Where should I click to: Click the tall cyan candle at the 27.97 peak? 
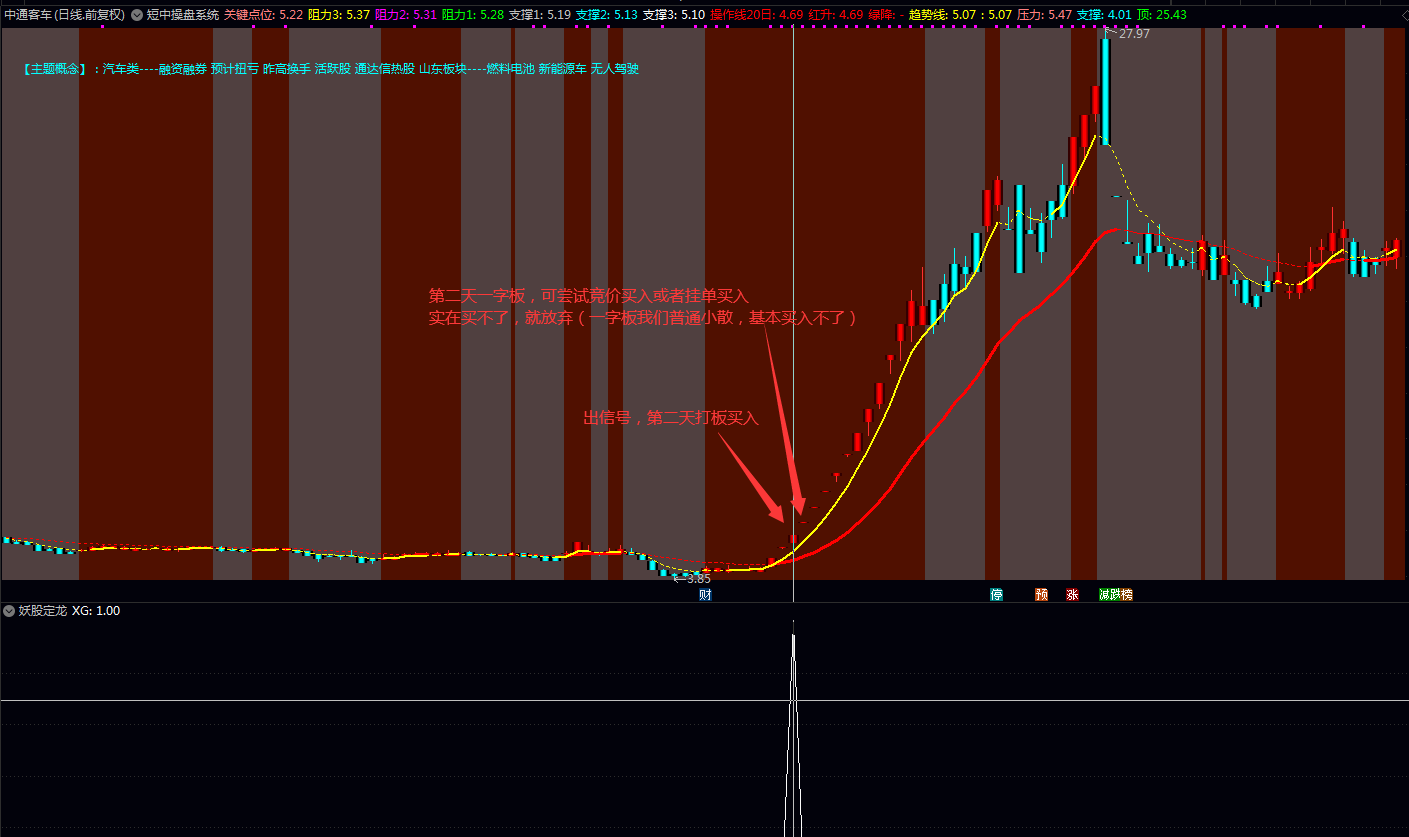(x=1105, y=92)
